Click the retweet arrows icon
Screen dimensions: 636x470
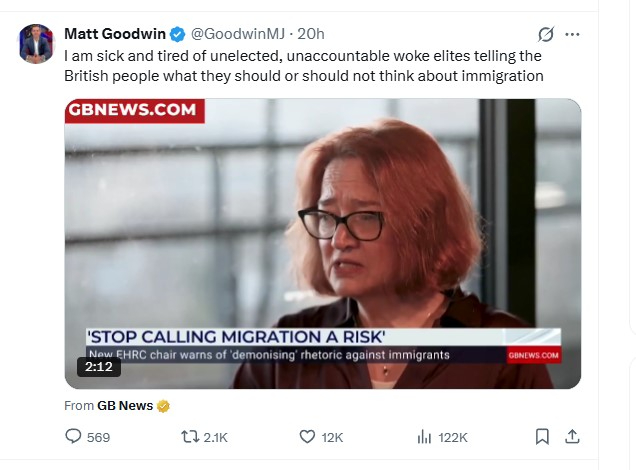190,437
